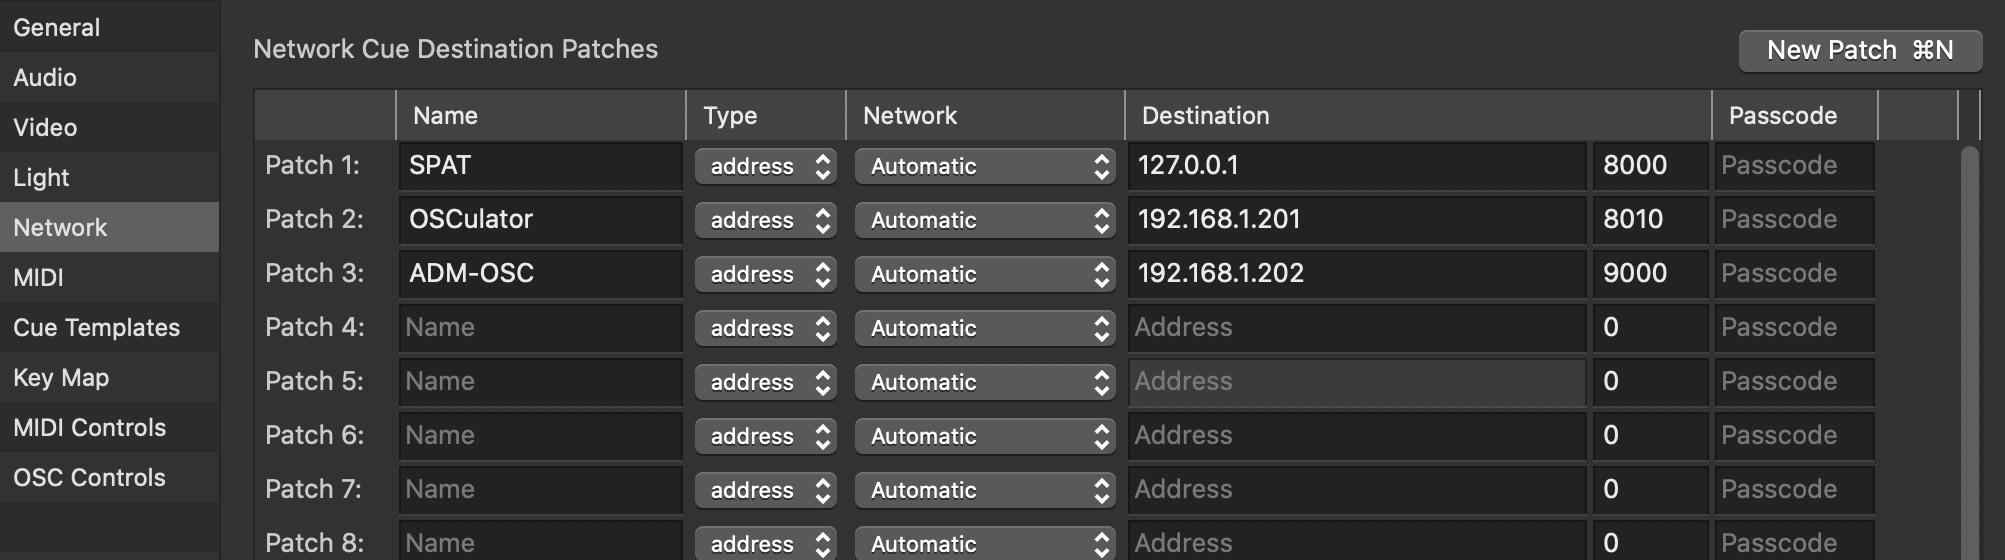Switch to the Audio settings tab

coord(45,78)
